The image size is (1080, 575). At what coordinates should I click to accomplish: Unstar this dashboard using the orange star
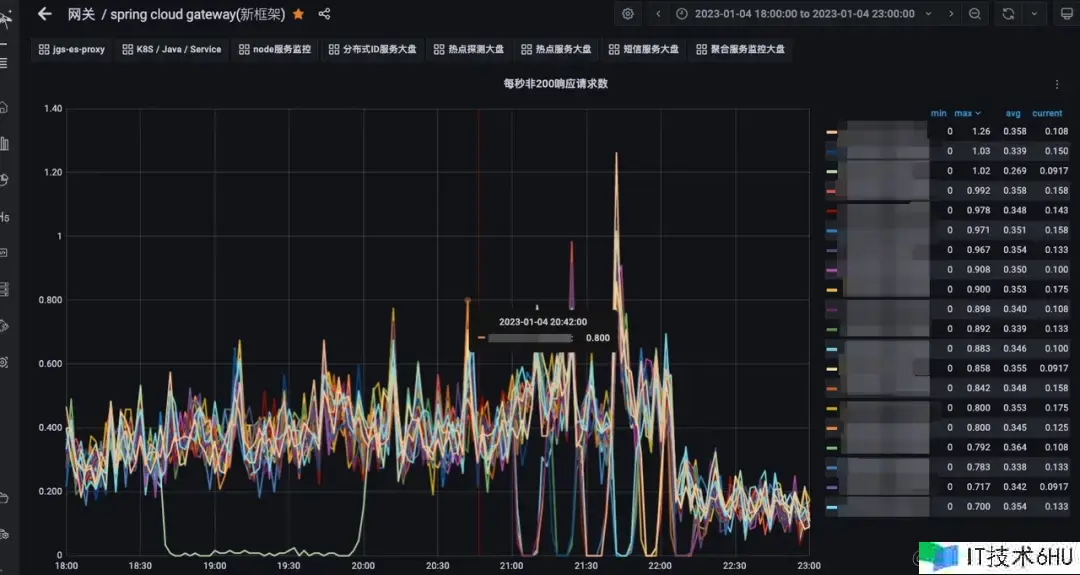click(x=298, y=14)
